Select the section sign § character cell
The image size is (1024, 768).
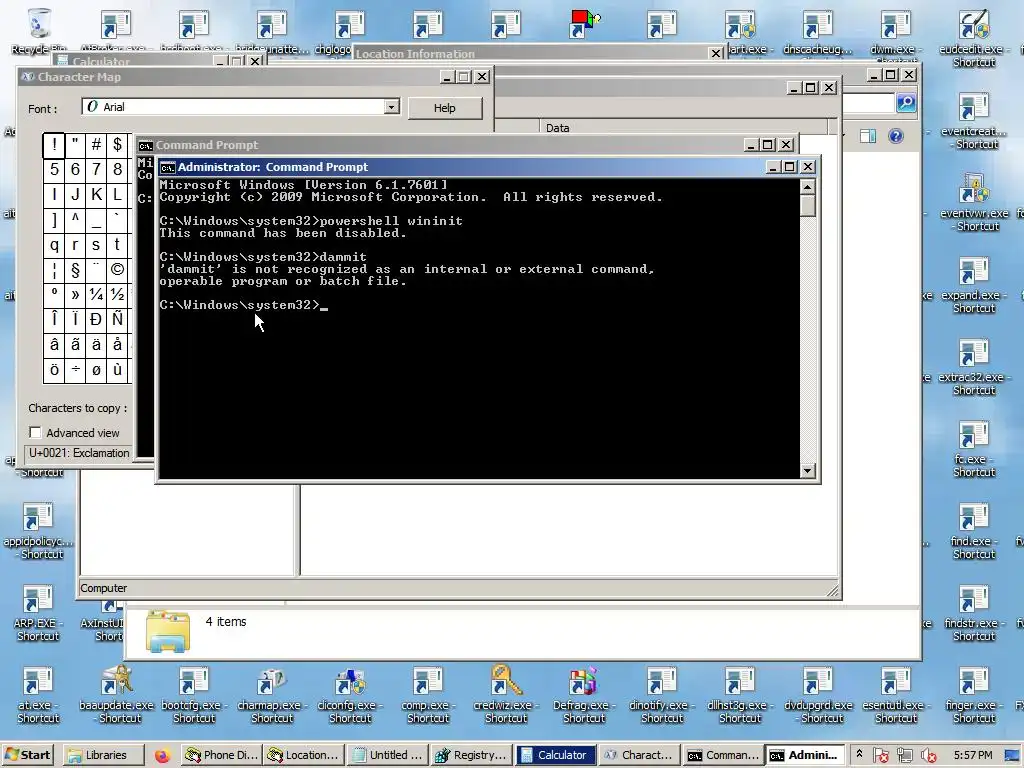pos(75,269)
